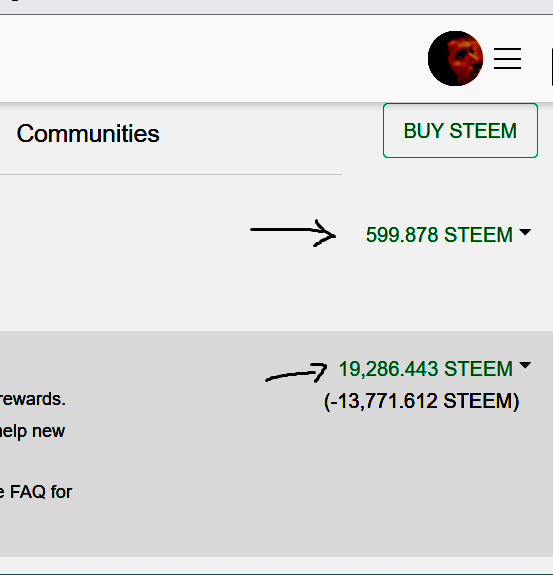
Task: Click the divider line under Communities
Action: (171, 175)
